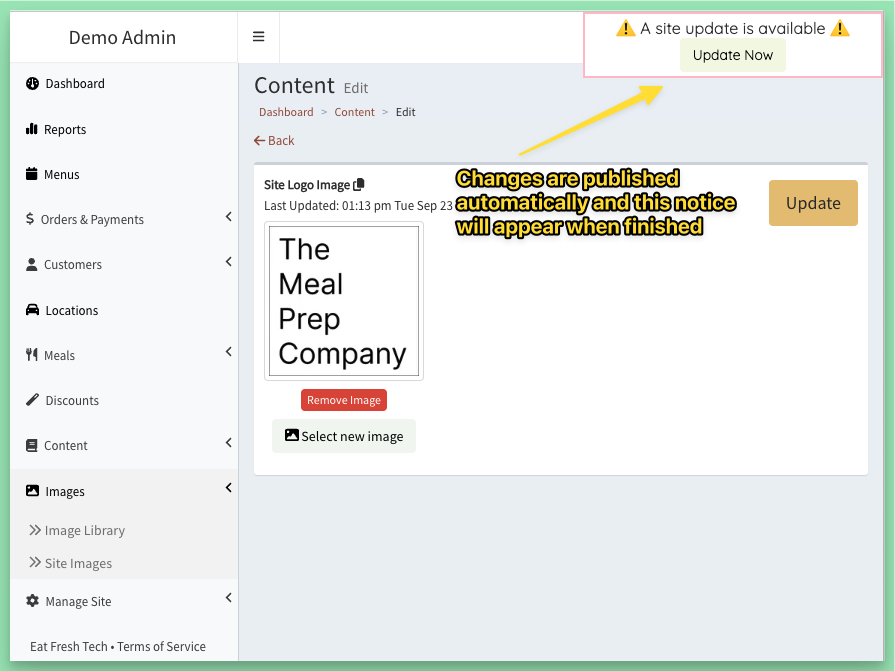
Task: Copy the Site Logo Image key icon
Action: pyautogui.click(x=359, y=184)
